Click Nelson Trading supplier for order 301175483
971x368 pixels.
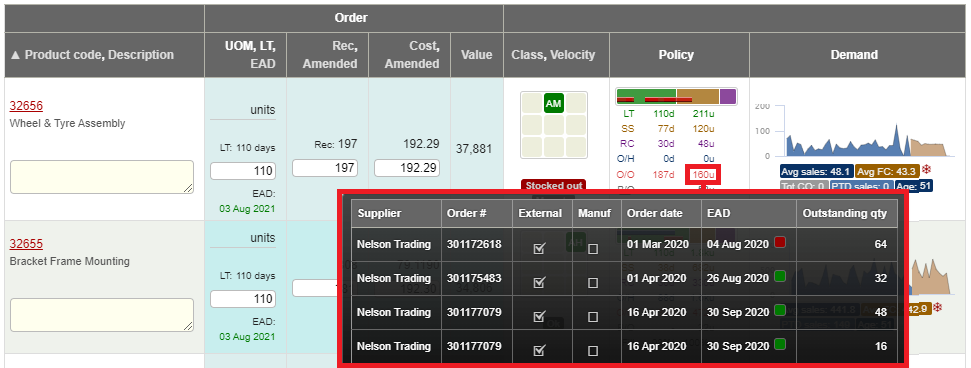tap(394, 278)
